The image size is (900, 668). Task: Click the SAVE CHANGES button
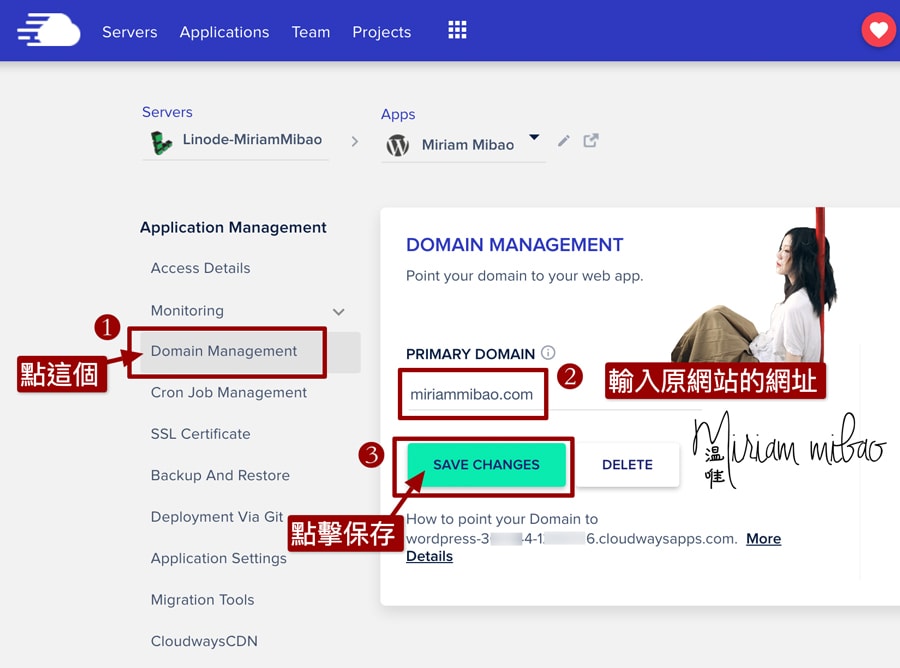tap(486, 465)
